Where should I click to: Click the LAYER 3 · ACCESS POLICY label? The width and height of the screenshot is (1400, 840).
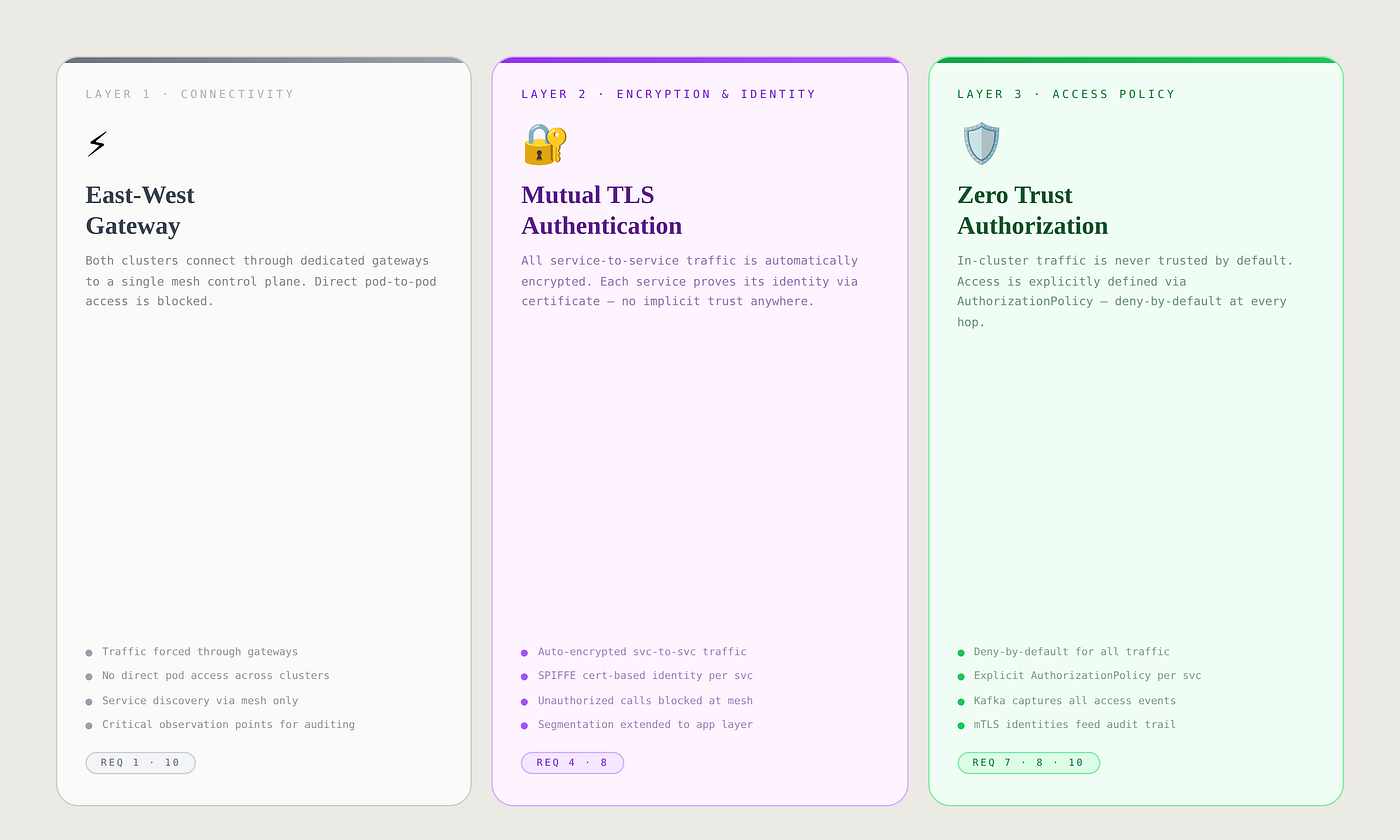point(1066,94)
